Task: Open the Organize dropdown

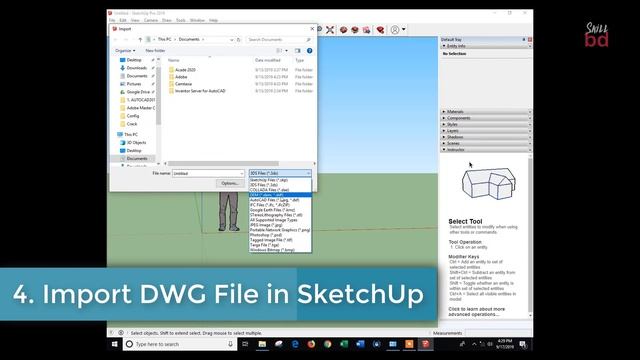Action: point(125,51)
